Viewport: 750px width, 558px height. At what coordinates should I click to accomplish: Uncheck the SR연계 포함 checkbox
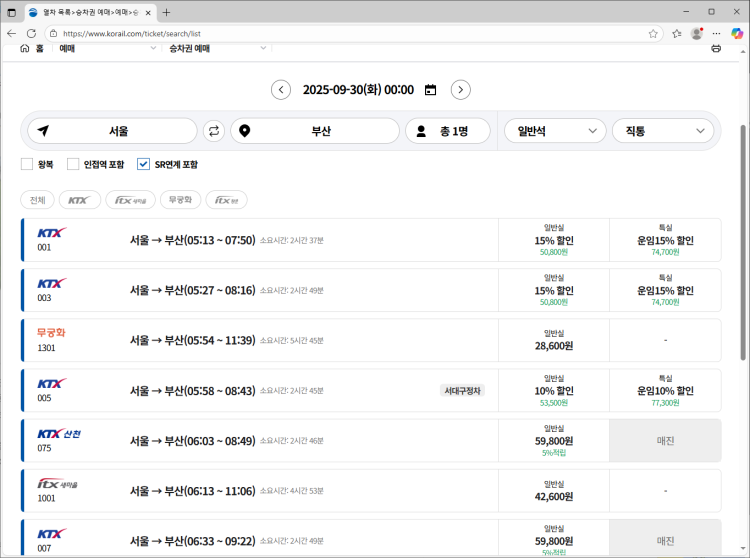143,164
